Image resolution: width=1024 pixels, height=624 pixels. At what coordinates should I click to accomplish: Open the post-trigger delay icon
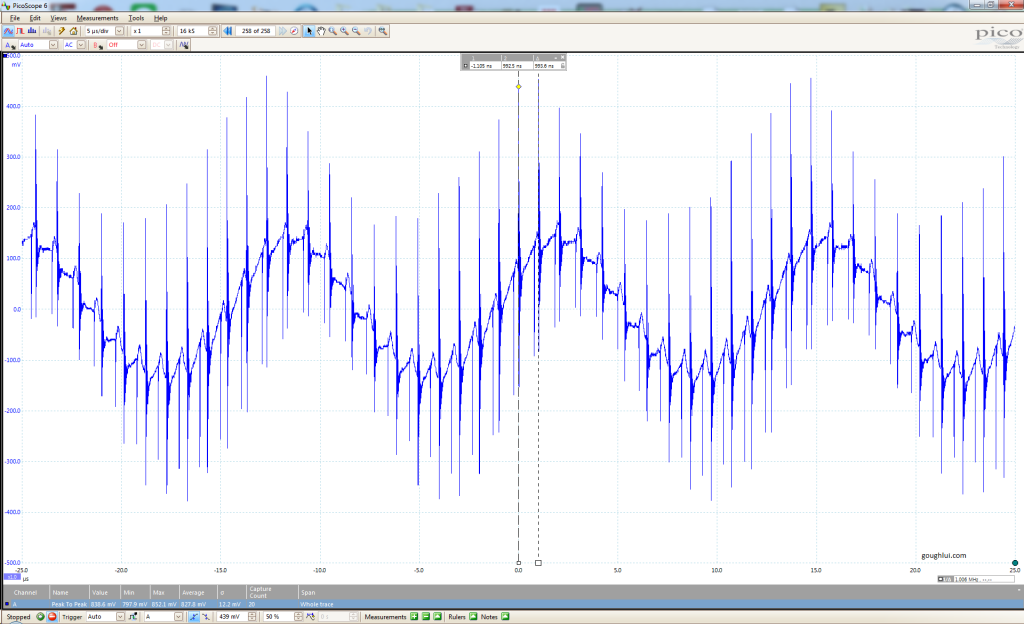point(311,617)
